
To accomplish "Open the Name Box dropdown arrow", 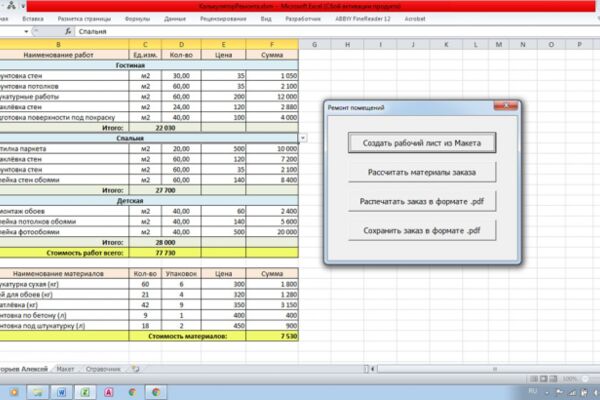I will pos(26,31).
